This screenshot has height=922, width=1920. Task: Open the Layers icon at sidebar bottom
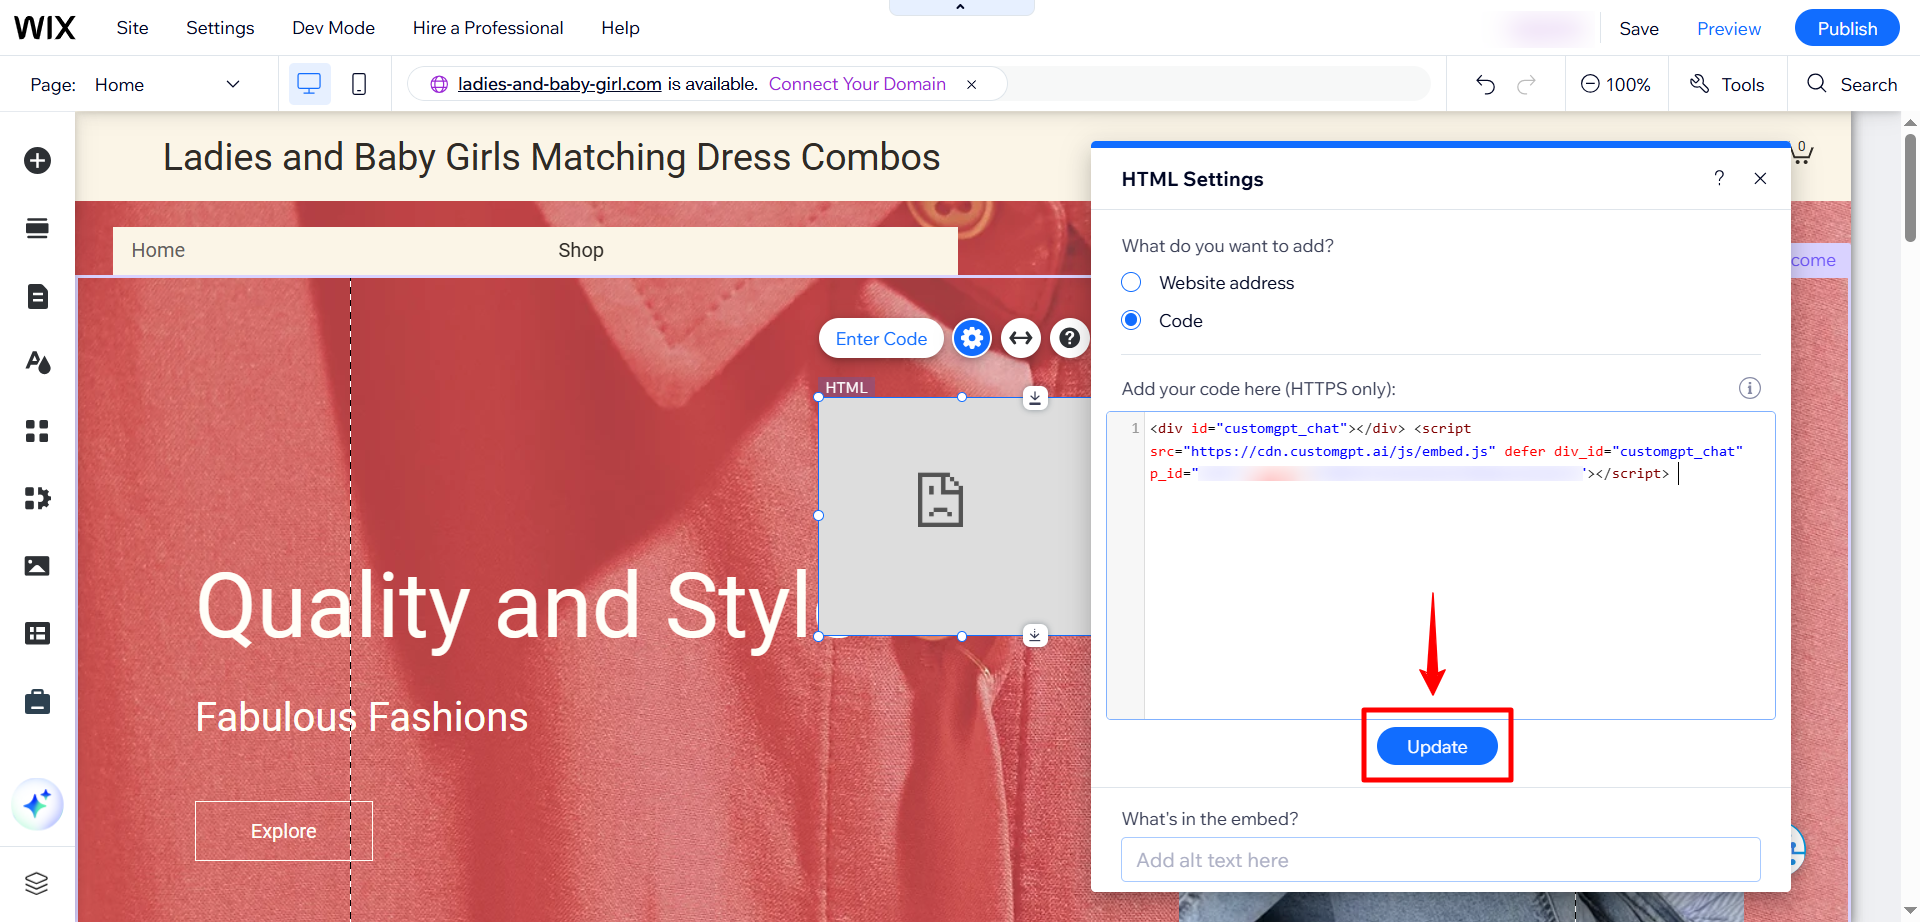(x=37, y=883)
